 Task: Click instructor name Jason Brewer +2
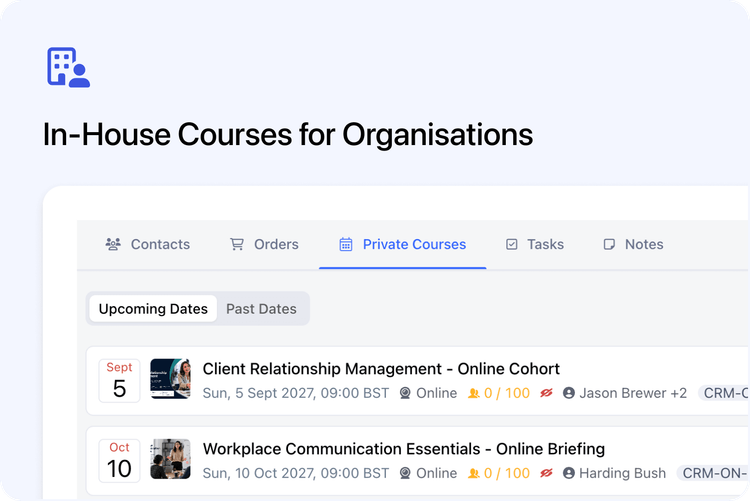633,393
